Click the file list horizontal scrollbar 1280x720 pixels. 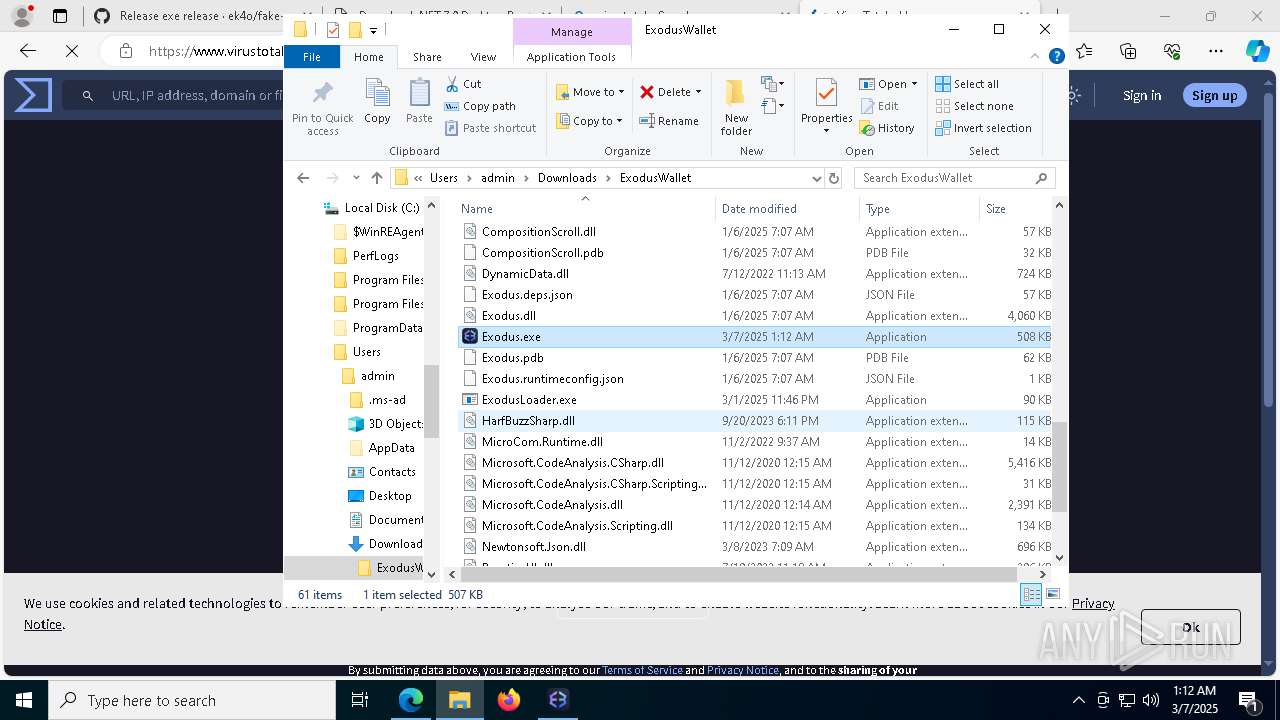tap(738, 574)
